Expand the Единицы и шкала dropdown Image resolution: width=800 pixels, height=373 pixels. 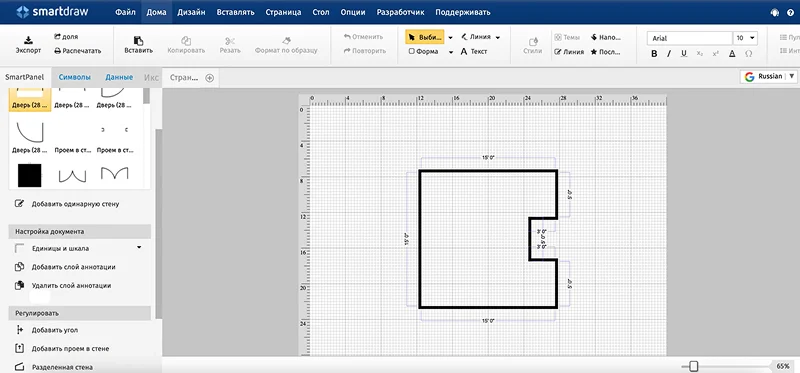tap(139, 248)
